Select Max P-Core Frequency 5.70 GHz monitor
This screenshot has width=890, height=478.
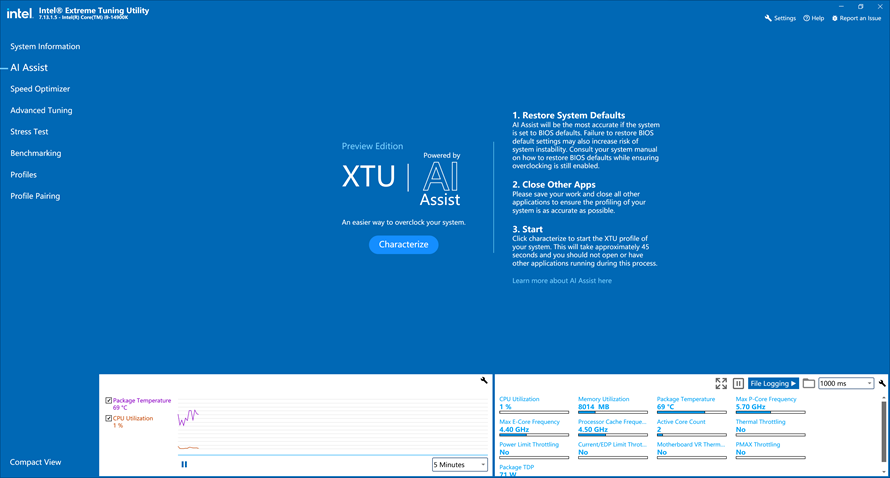pos(770,405)
